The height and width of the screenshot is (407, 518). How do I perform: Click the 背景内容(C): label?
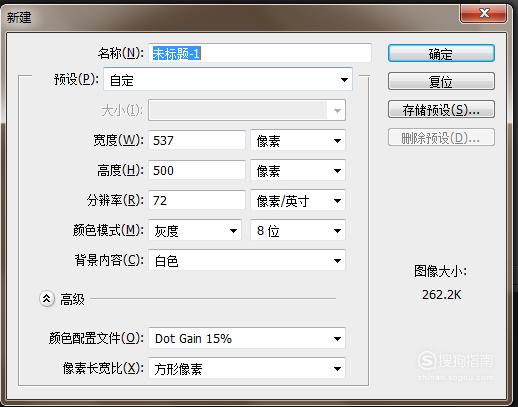pos(109,260)
